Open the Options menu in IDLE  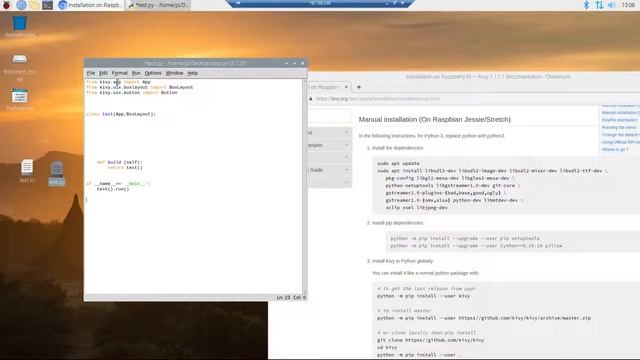[x=153, y=73]
